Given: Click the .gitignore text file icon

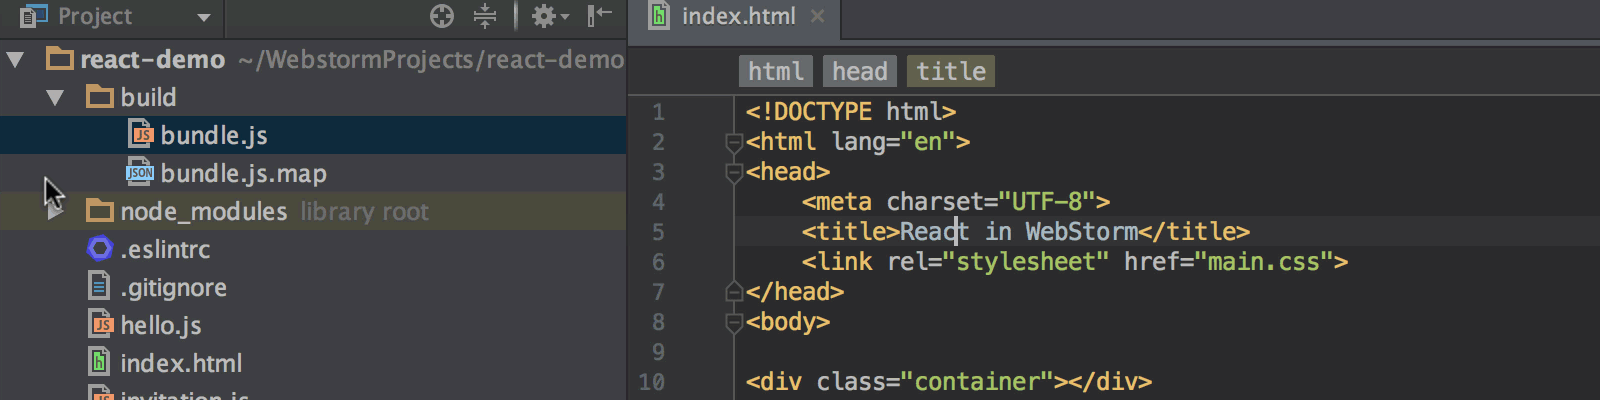Looking at the screenshot, I should click(x=100, y=287).
